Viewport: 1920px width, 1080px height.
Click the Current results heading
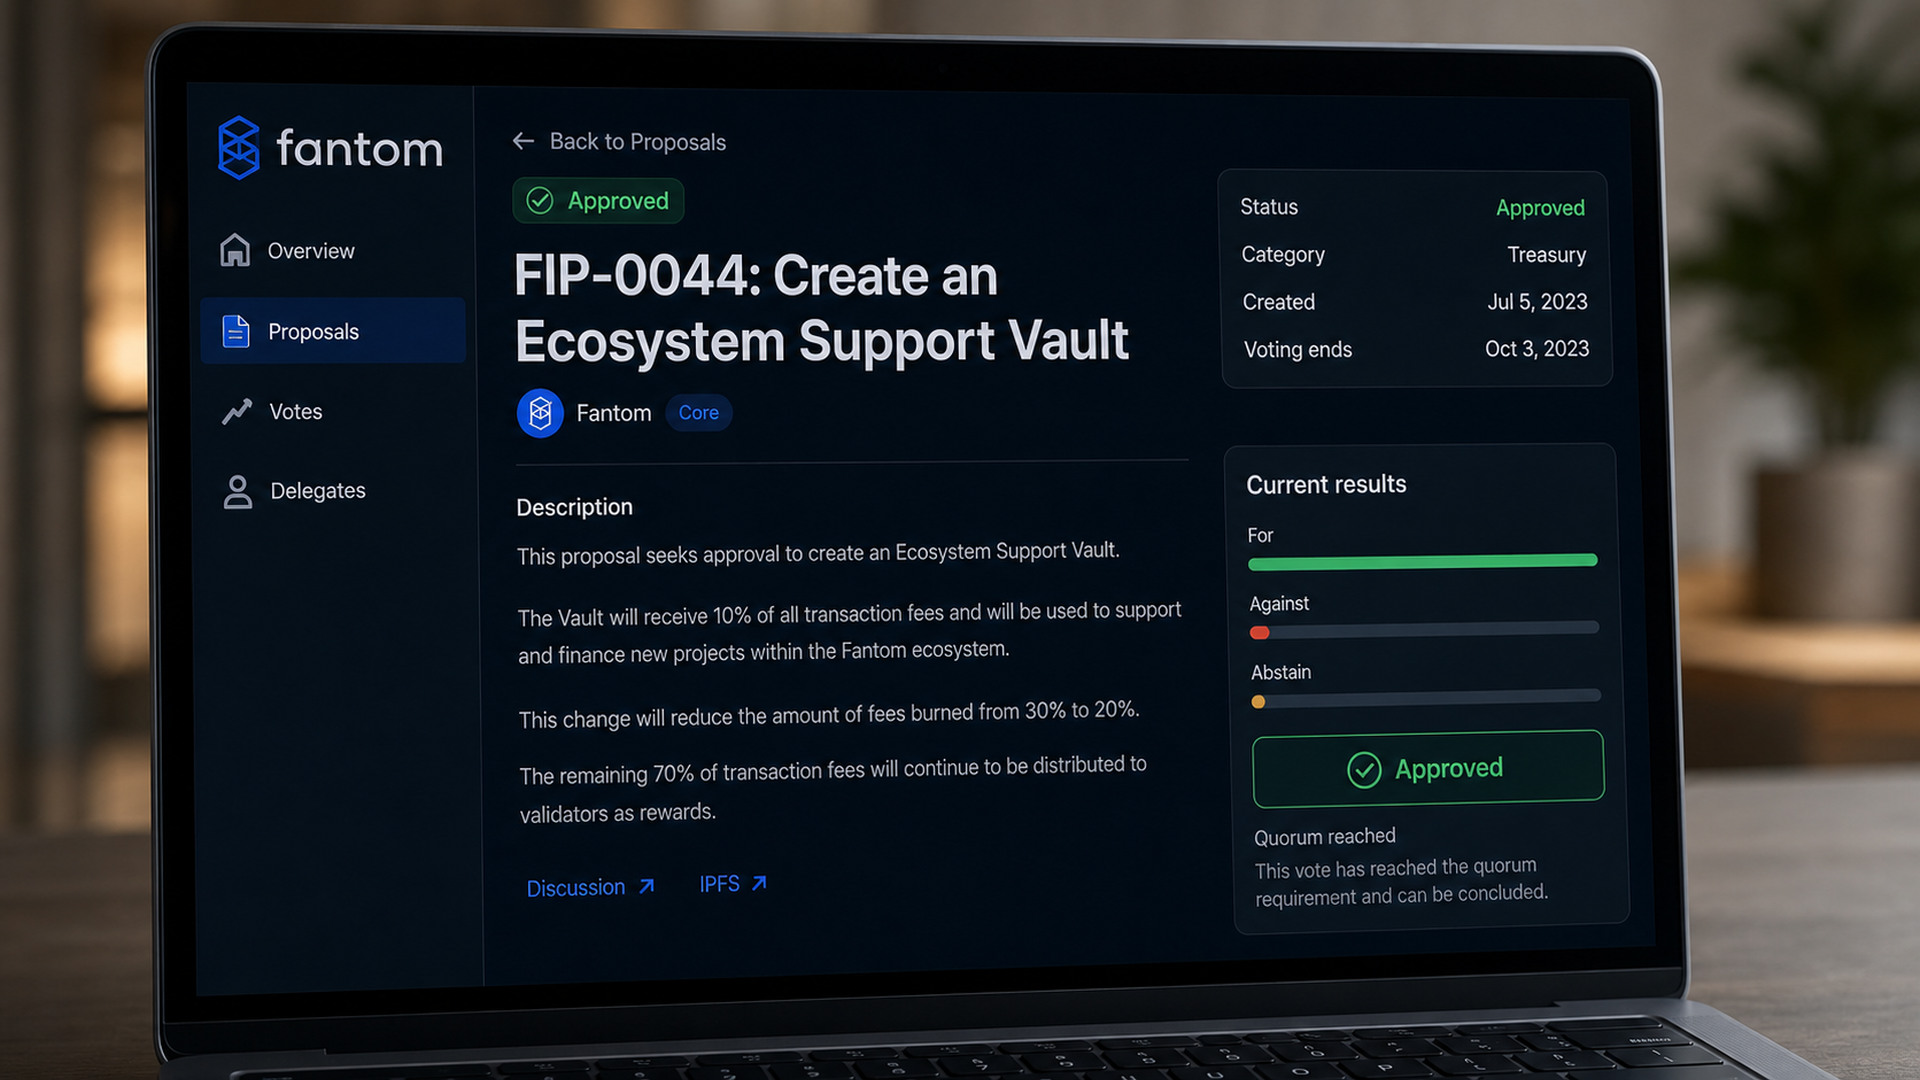[1326, 485]
